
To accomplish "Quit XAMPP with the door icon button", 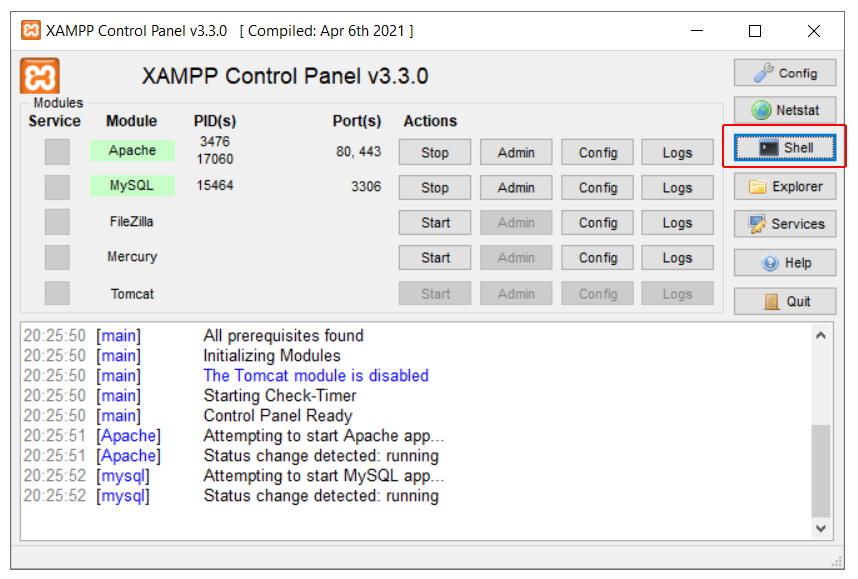I will [x=785, y=302].
